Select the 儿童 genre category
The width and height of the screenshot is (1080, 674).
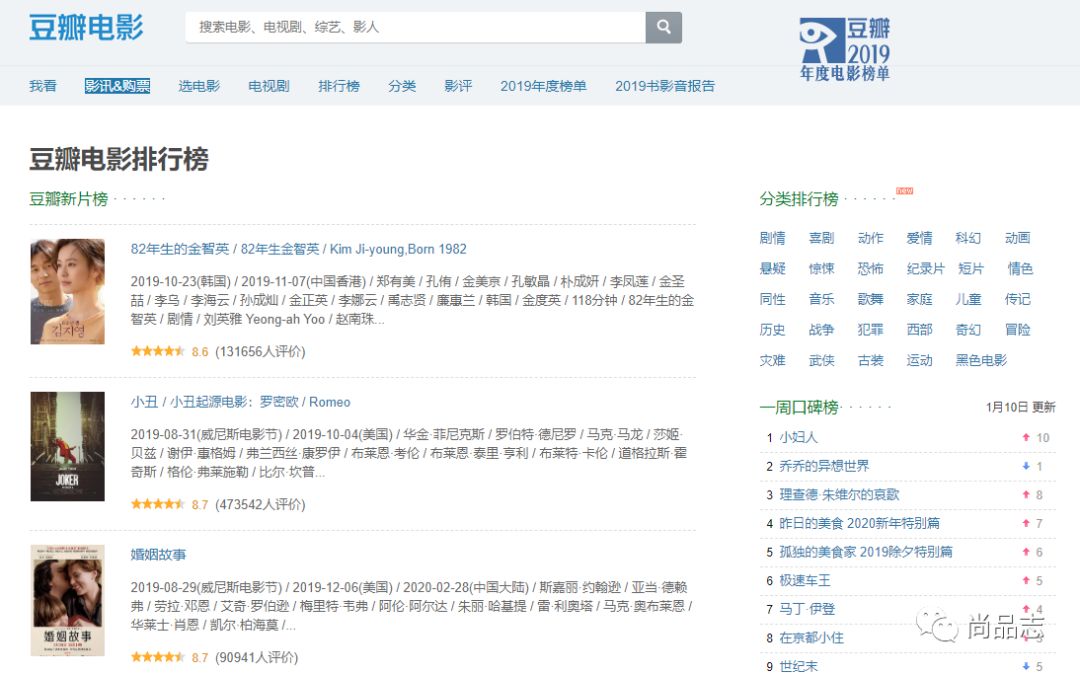pyautogui.click(x=968, y=299)
